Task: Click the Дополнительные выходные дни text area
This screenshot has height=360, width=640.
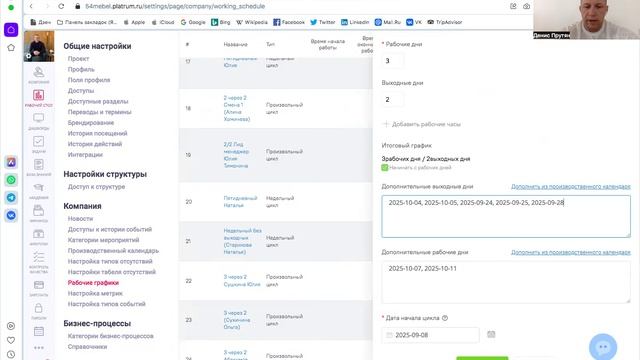Action: coord(506,216)
